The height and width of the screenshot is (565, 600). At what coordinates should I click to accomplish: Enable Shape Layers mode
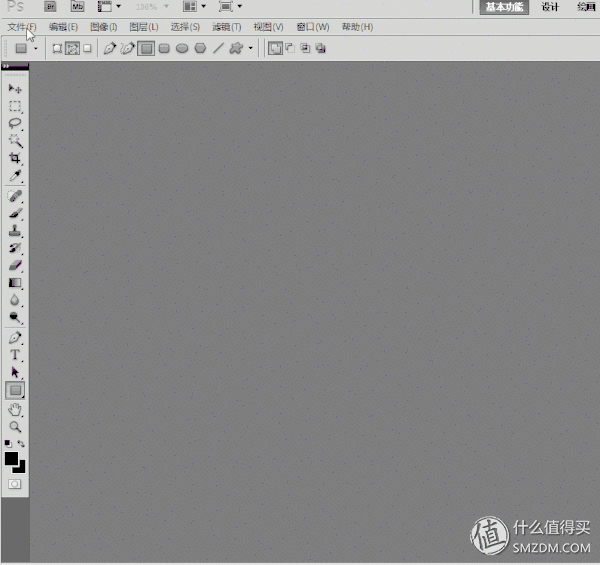tap(57, 49)
